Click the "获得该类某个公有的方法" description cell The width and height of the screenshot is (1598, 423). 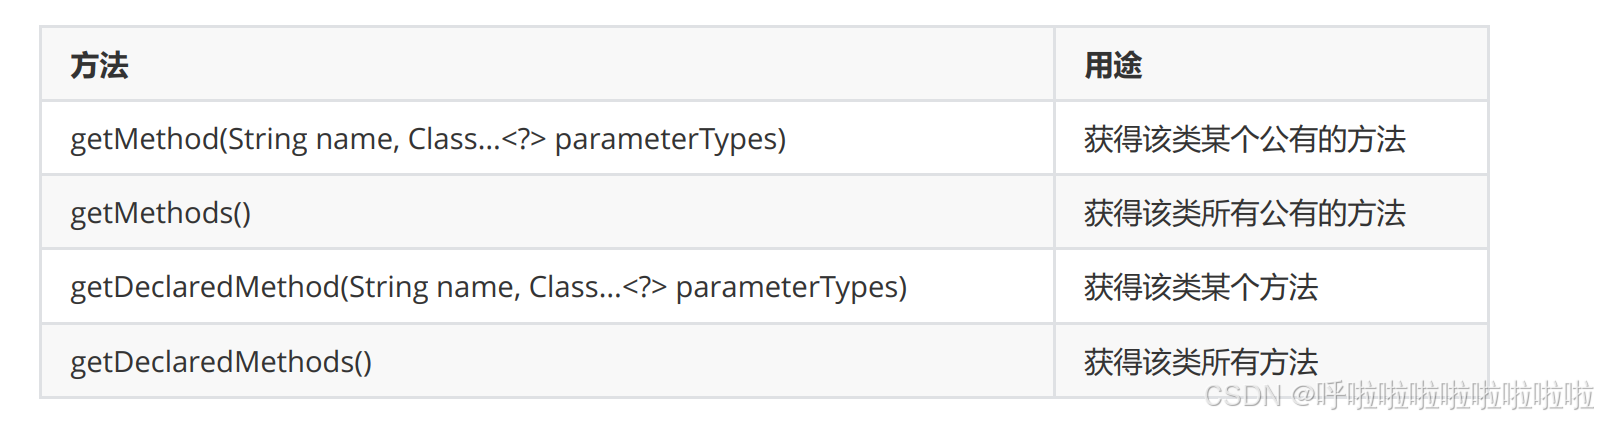1244,139
